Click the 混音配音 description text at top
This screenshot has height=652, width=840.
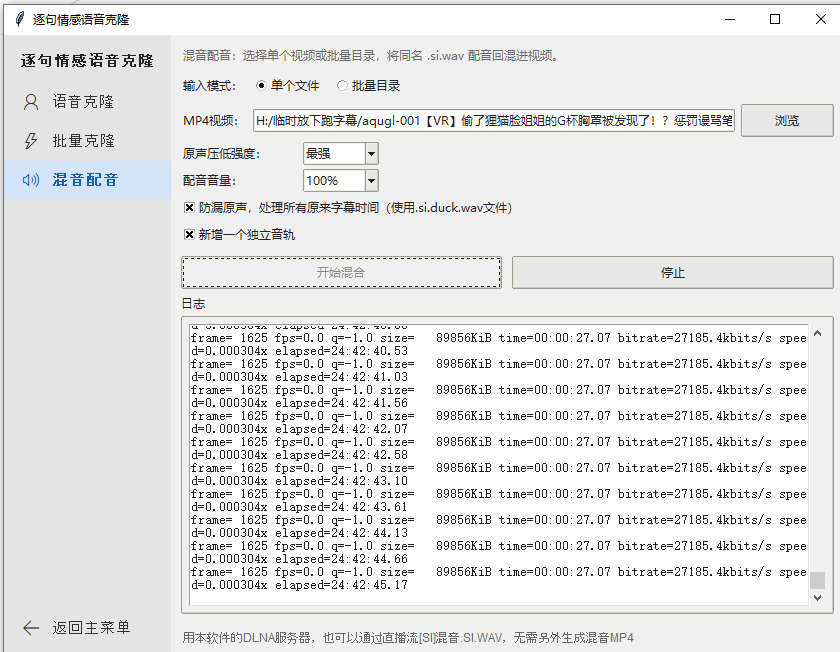pos(372,56)
